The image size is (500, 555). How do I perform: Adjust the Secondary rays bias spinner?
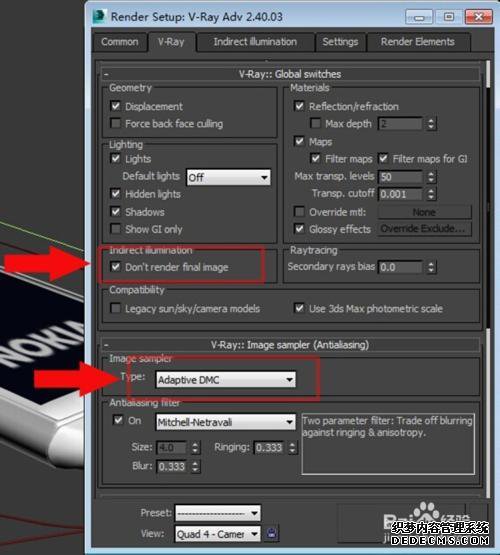[431, 267]
